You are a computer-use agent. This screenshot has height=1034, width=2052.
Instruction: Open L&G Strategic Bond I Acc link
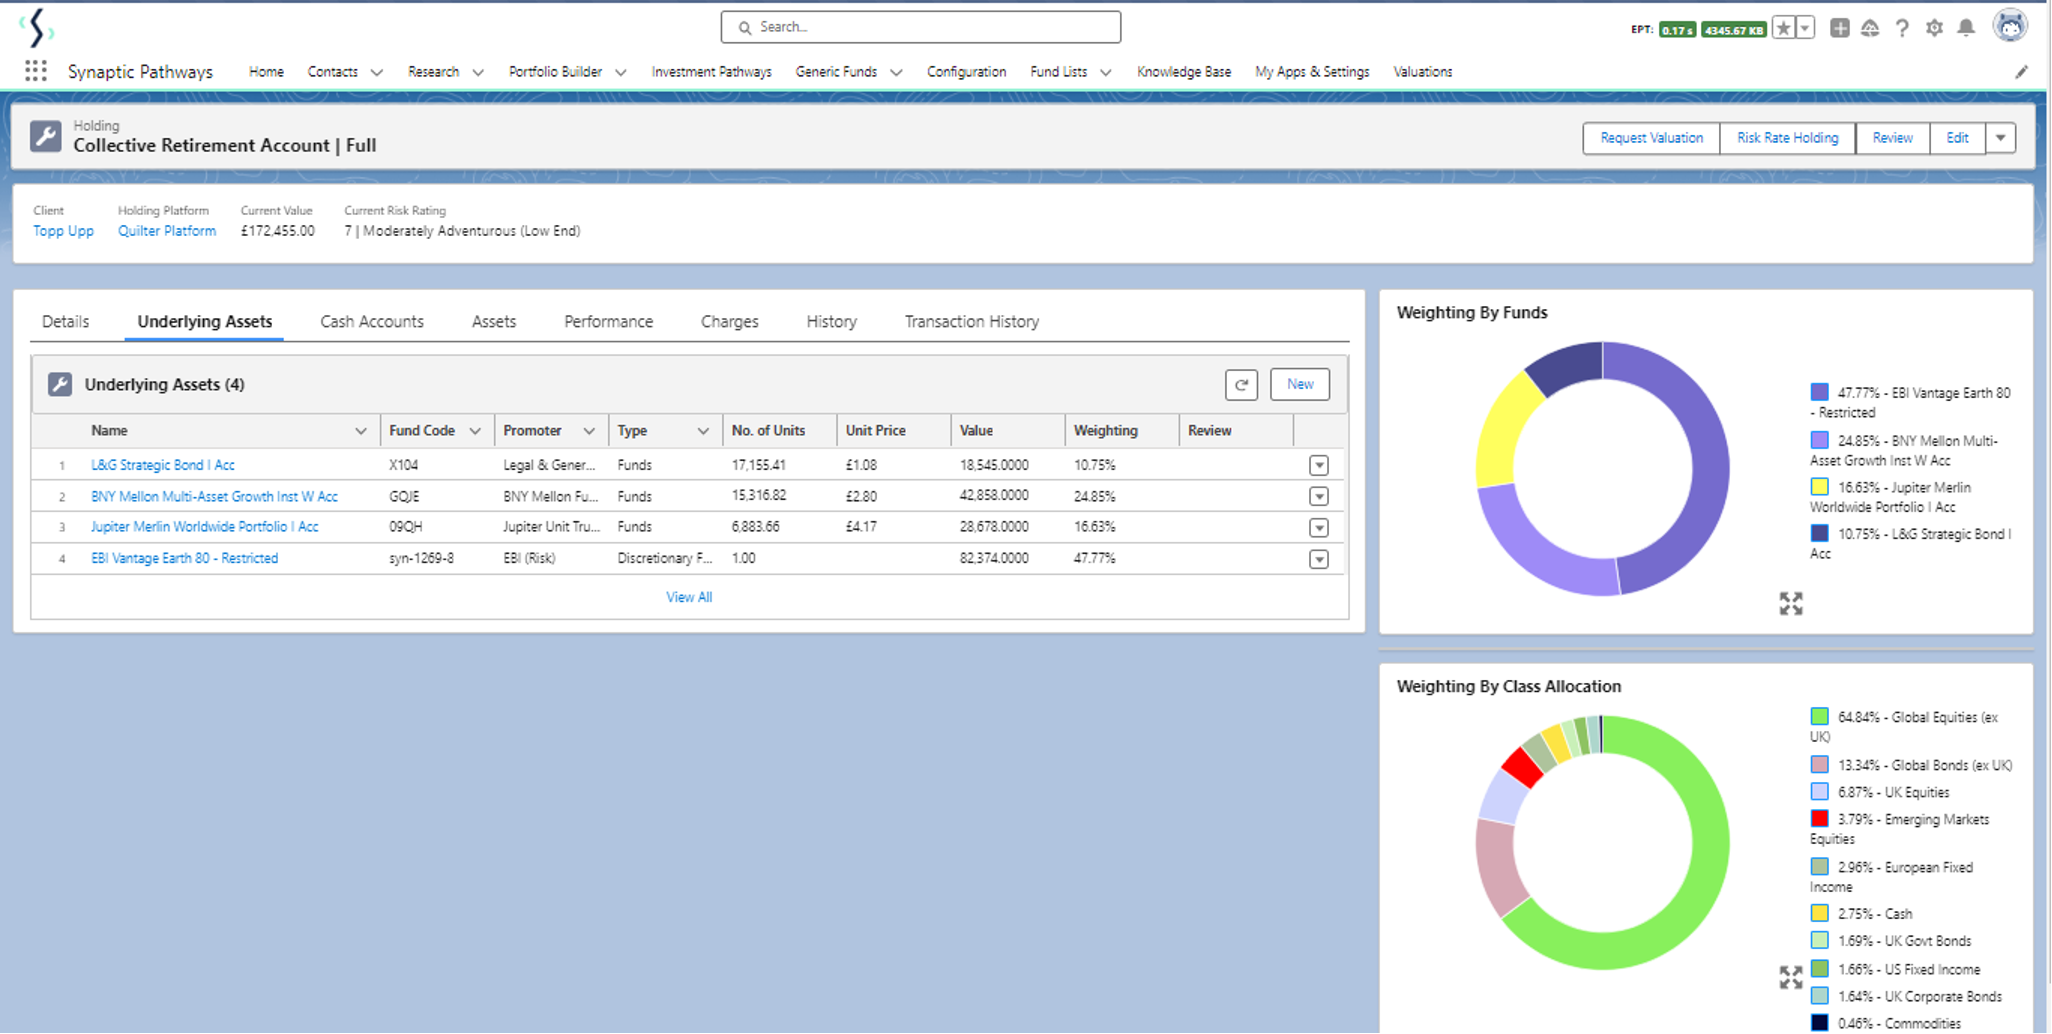(x=163, y=465)
